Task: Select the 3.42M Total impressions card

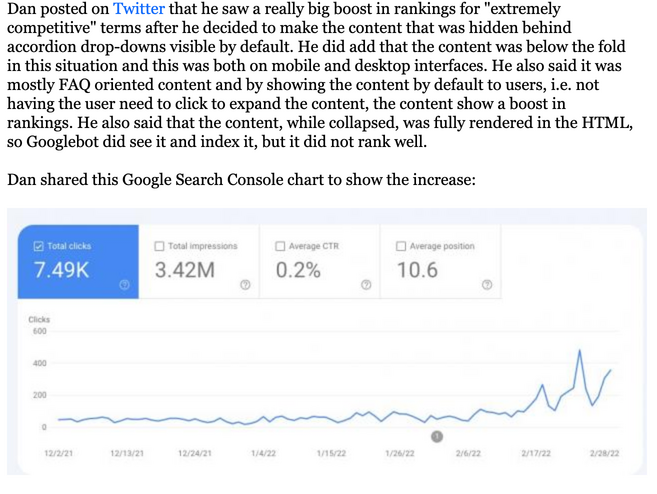Action: click(199, 261)
